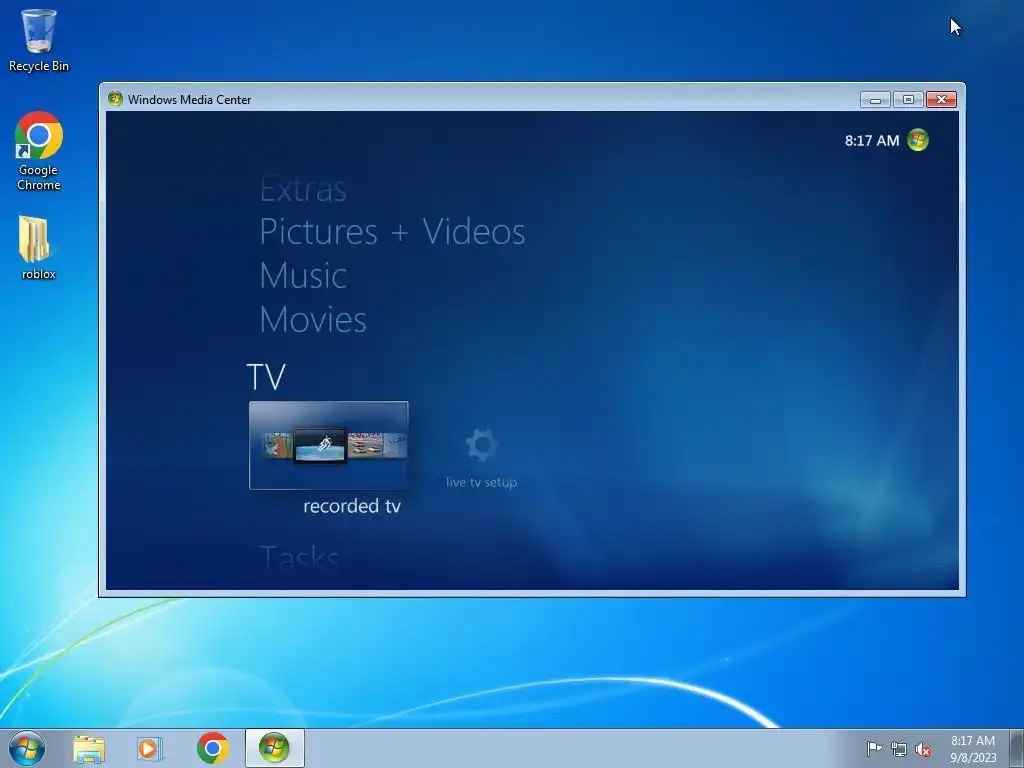Select the roblox folder on desktop
Viewport: 1024px width, 768px height.
(x=39, y=248)
